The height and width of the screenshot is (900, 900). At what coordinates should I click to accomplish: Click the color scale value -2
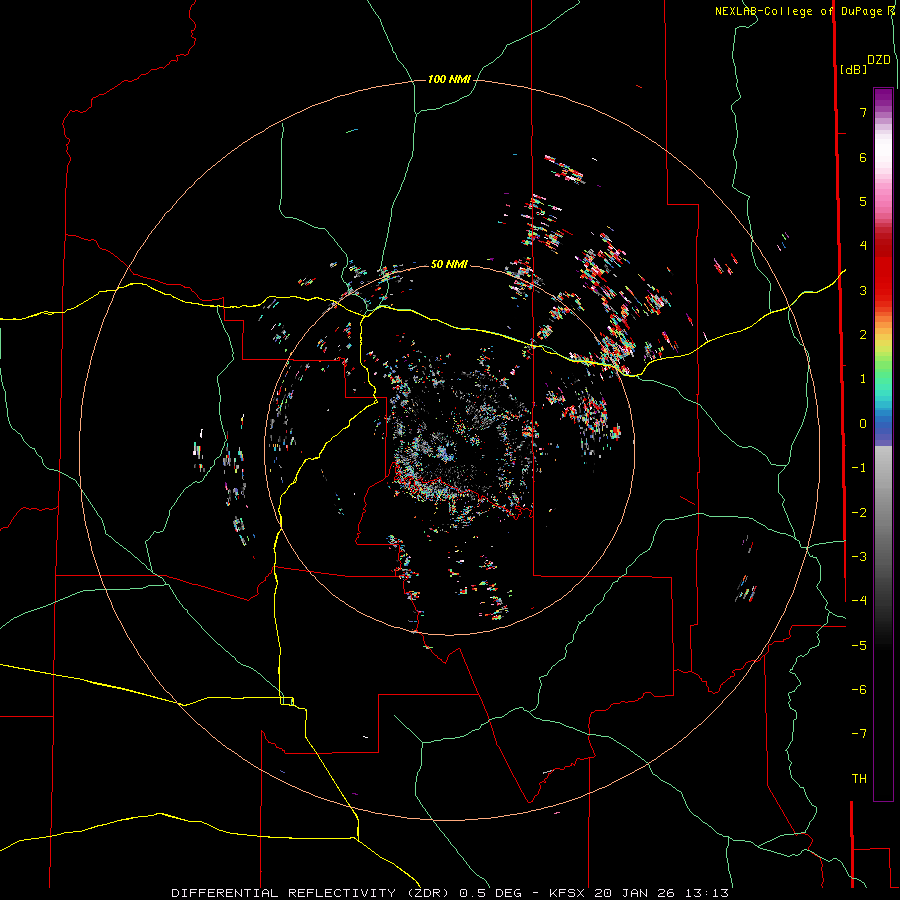pyautogui.click(x=859, y=513)
